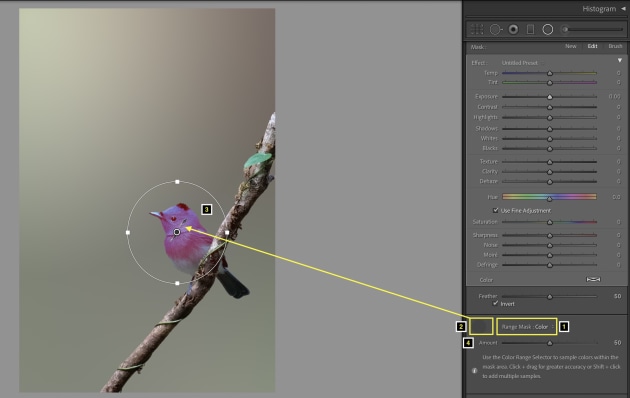
Task: Click the Saturation value field
Action: click(x=618, y=222)
